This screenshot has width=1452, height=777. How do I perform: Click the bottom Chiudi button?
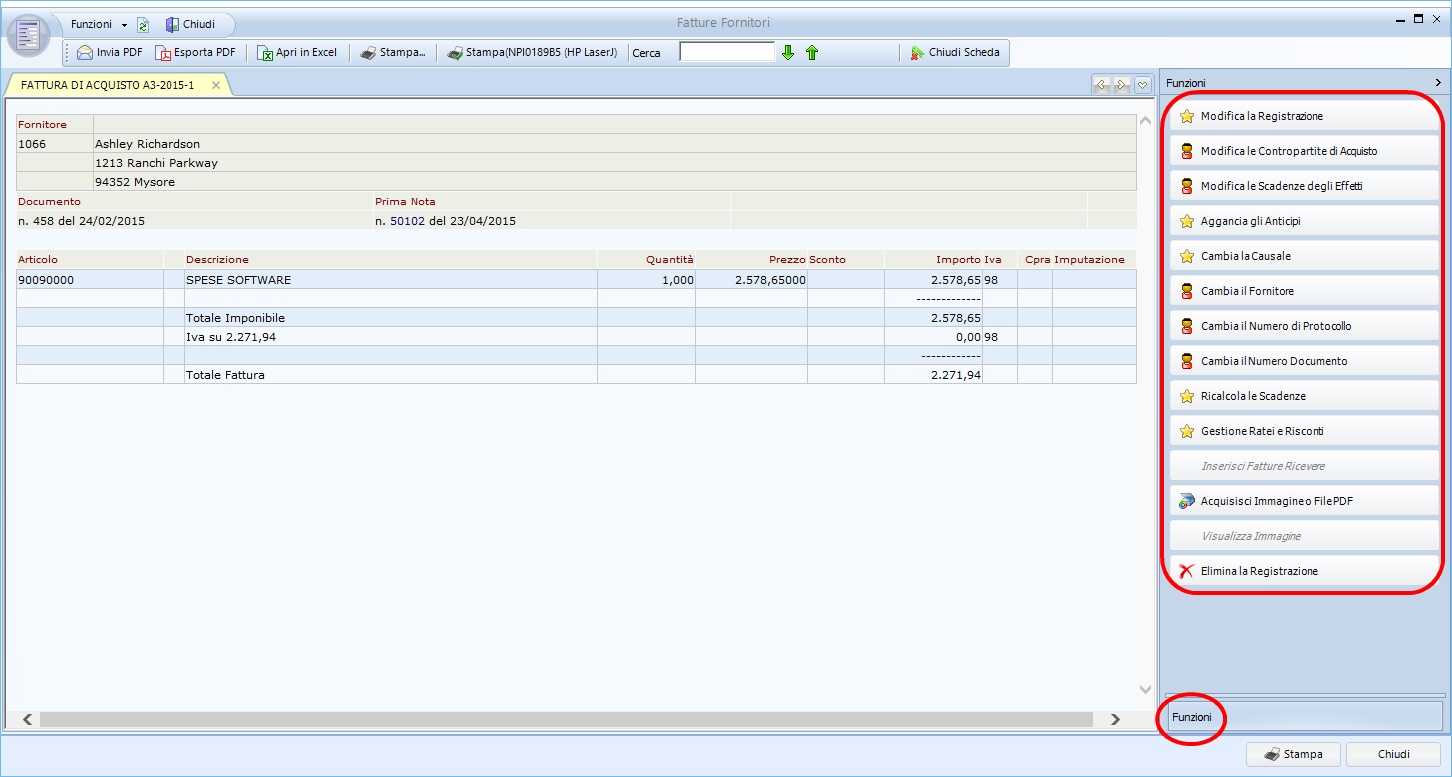(x=1393, y=754)
